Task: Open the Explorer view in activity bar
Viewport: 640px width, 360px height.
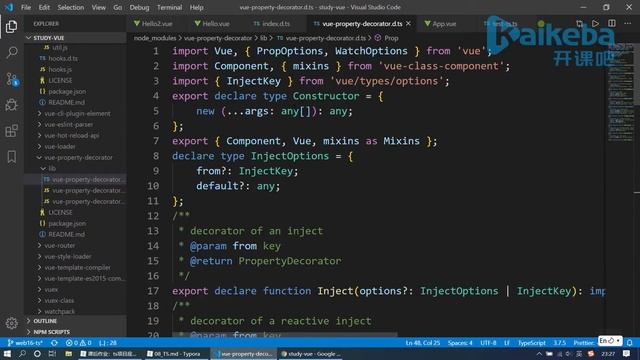Action: click(x=11, y=27)
